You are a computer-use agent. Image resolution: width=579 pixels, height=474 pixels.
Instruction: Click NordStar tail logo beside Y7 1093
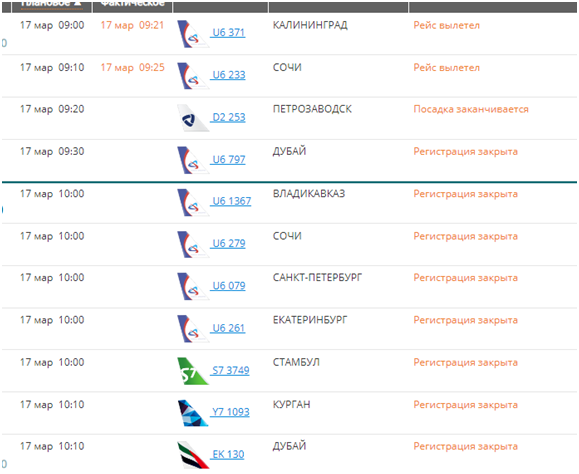193,413
